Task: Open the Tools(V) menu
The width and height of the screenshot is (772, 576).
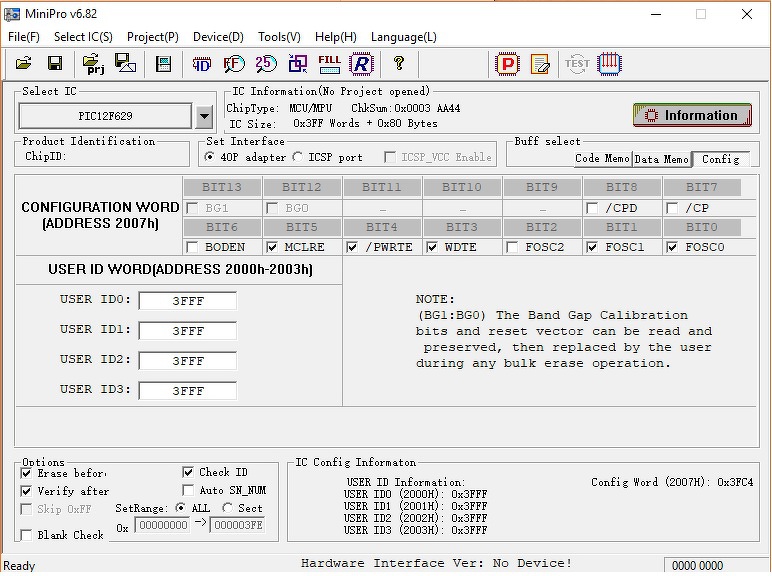Action: (279, 37)
